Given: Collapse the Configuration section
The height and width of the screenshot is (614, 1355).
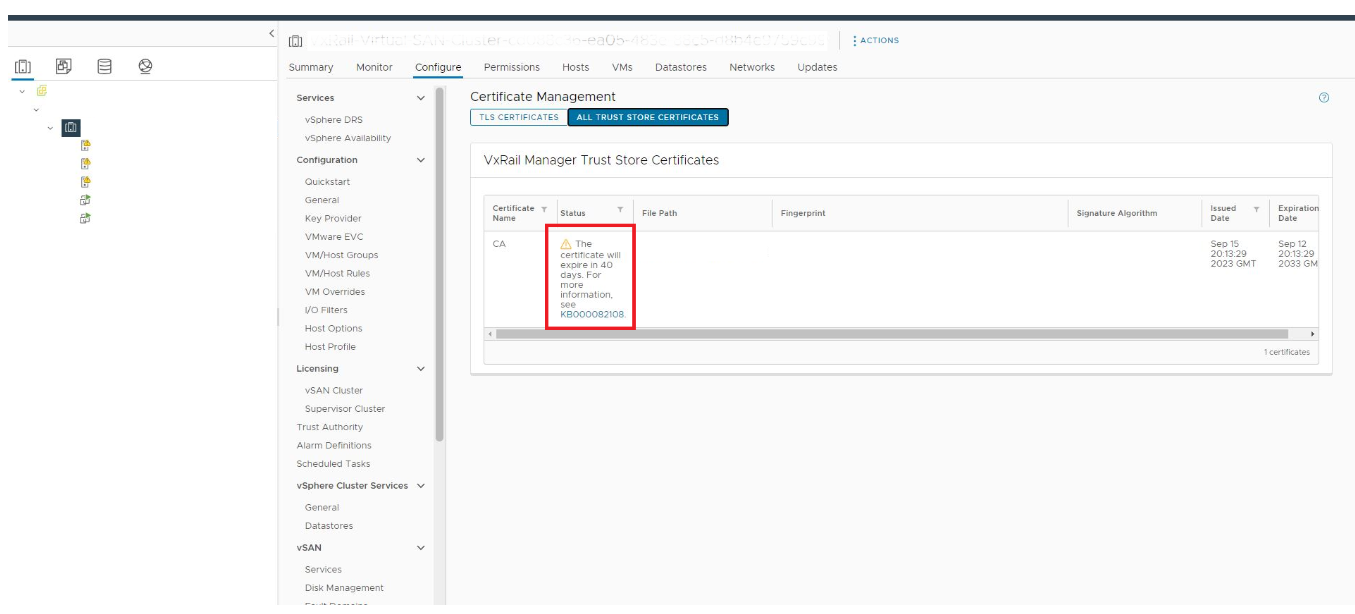Looking at the screenshot, I should [x=420, y=160].
